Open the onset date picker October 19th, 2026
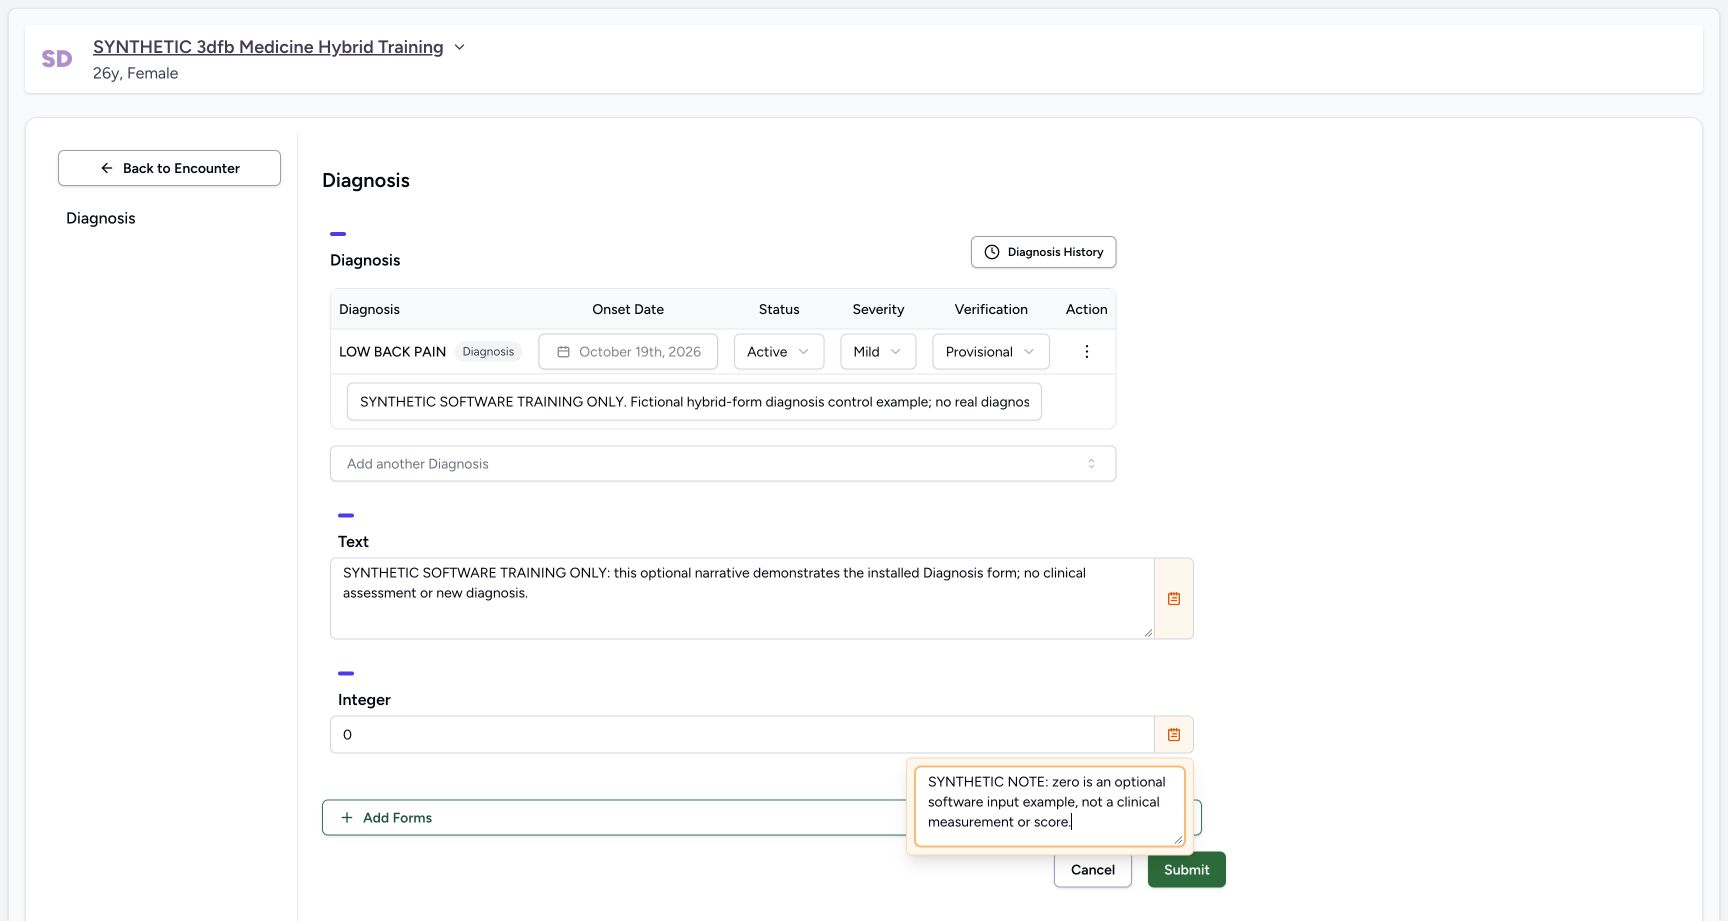This screenshot has width=1728, height=921. click(628, 352)
